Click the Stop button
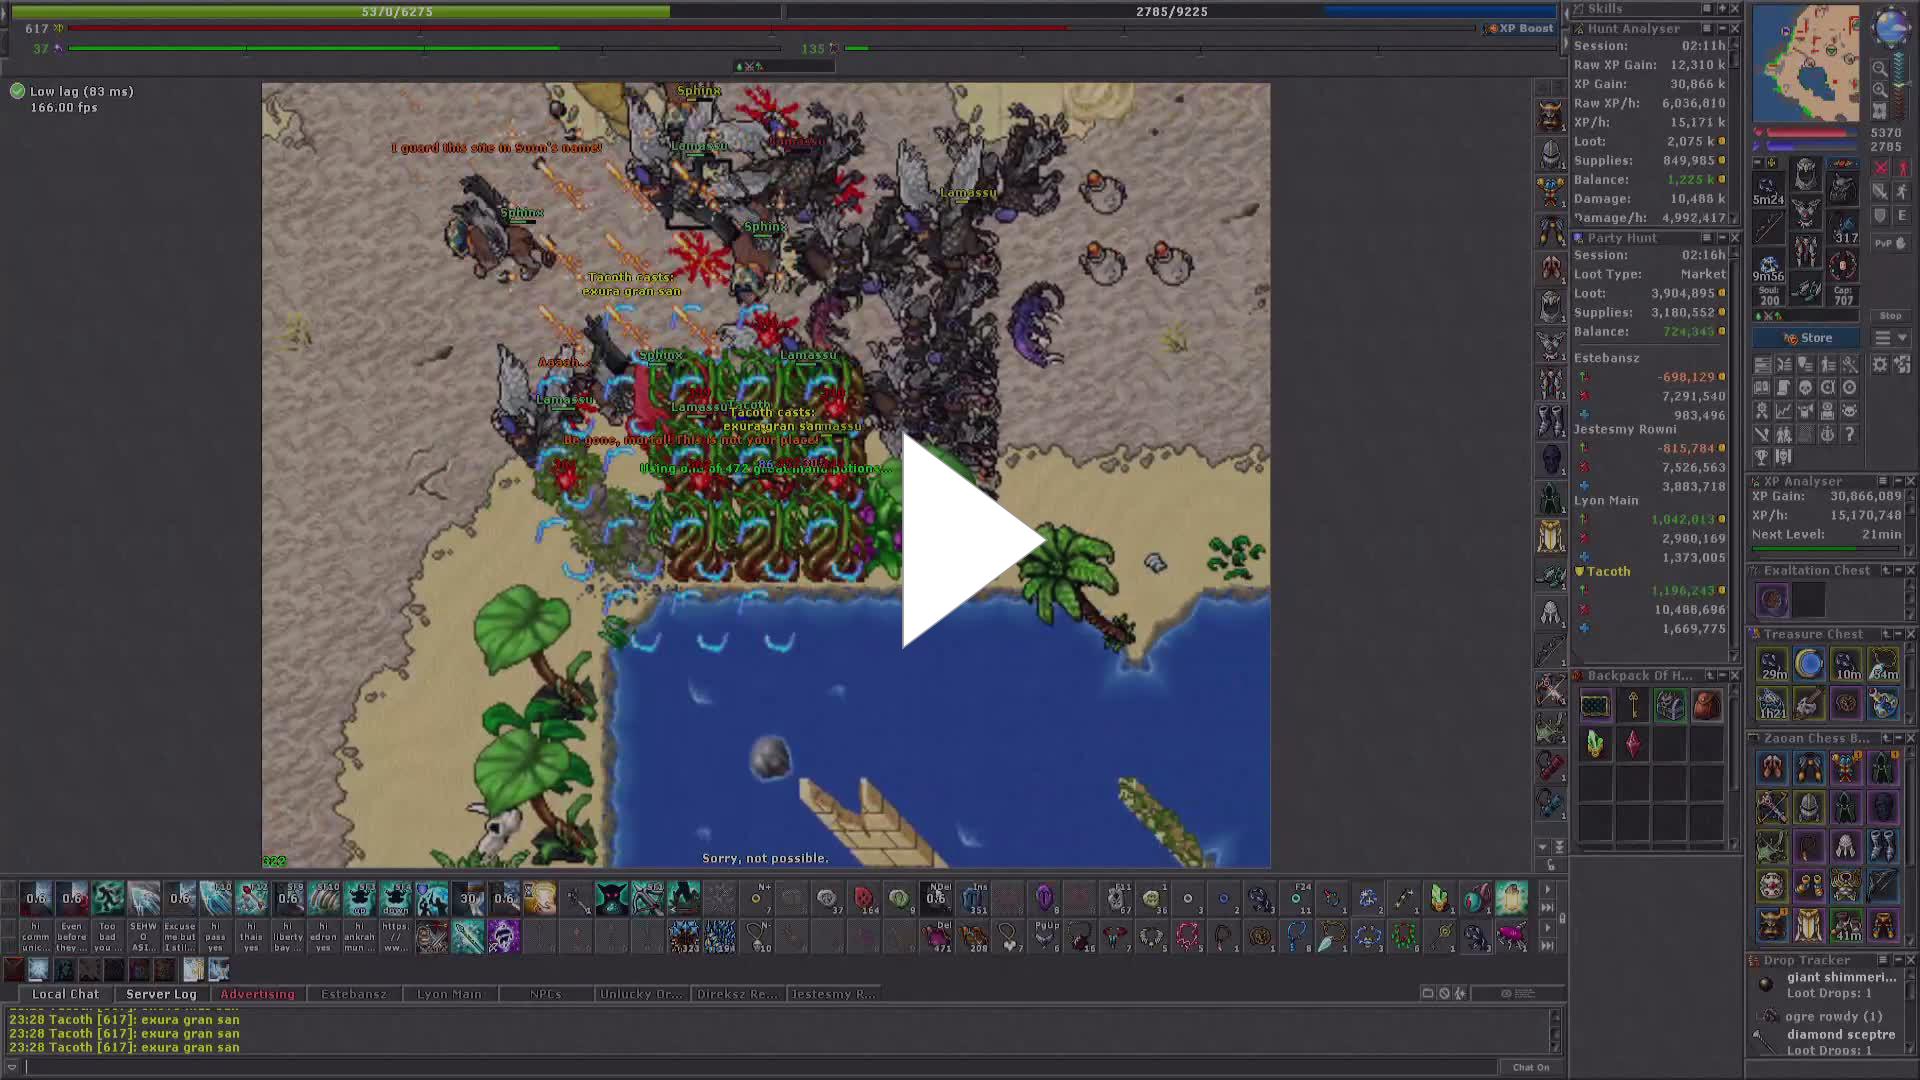The image size is (1920, 1080). (1890, 316)
